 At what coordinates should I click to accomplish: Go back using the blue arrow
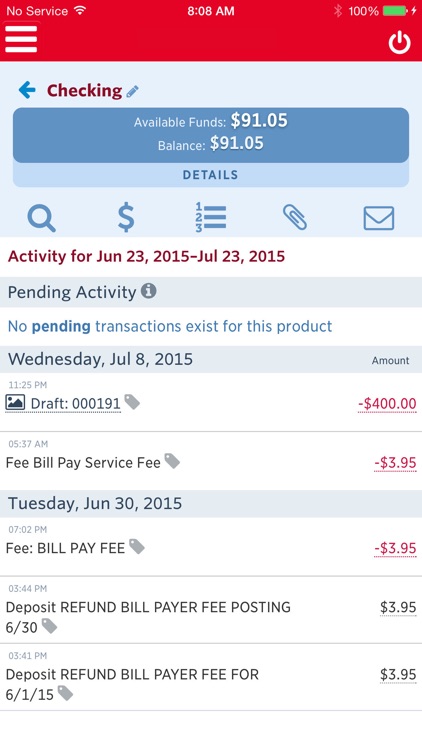[27, 90]
